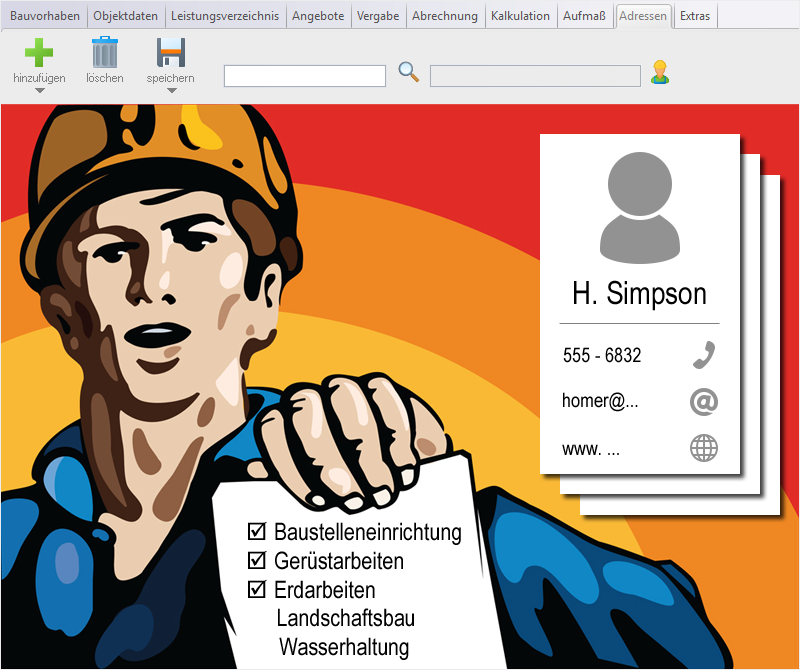Click the green plus hinzufügen icon
This screenshot has height=670, width=800.
pos(40,52)
